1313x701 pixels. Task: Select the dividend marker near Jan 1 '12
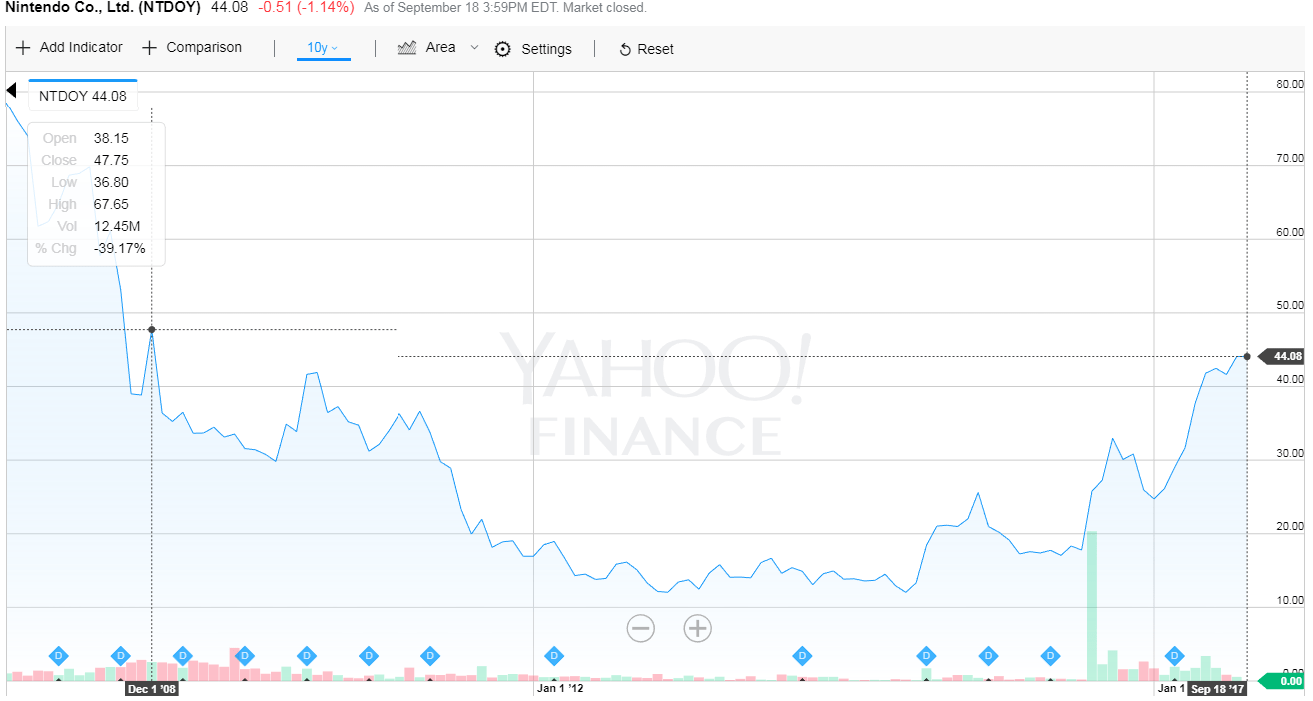tap(553, 657)
